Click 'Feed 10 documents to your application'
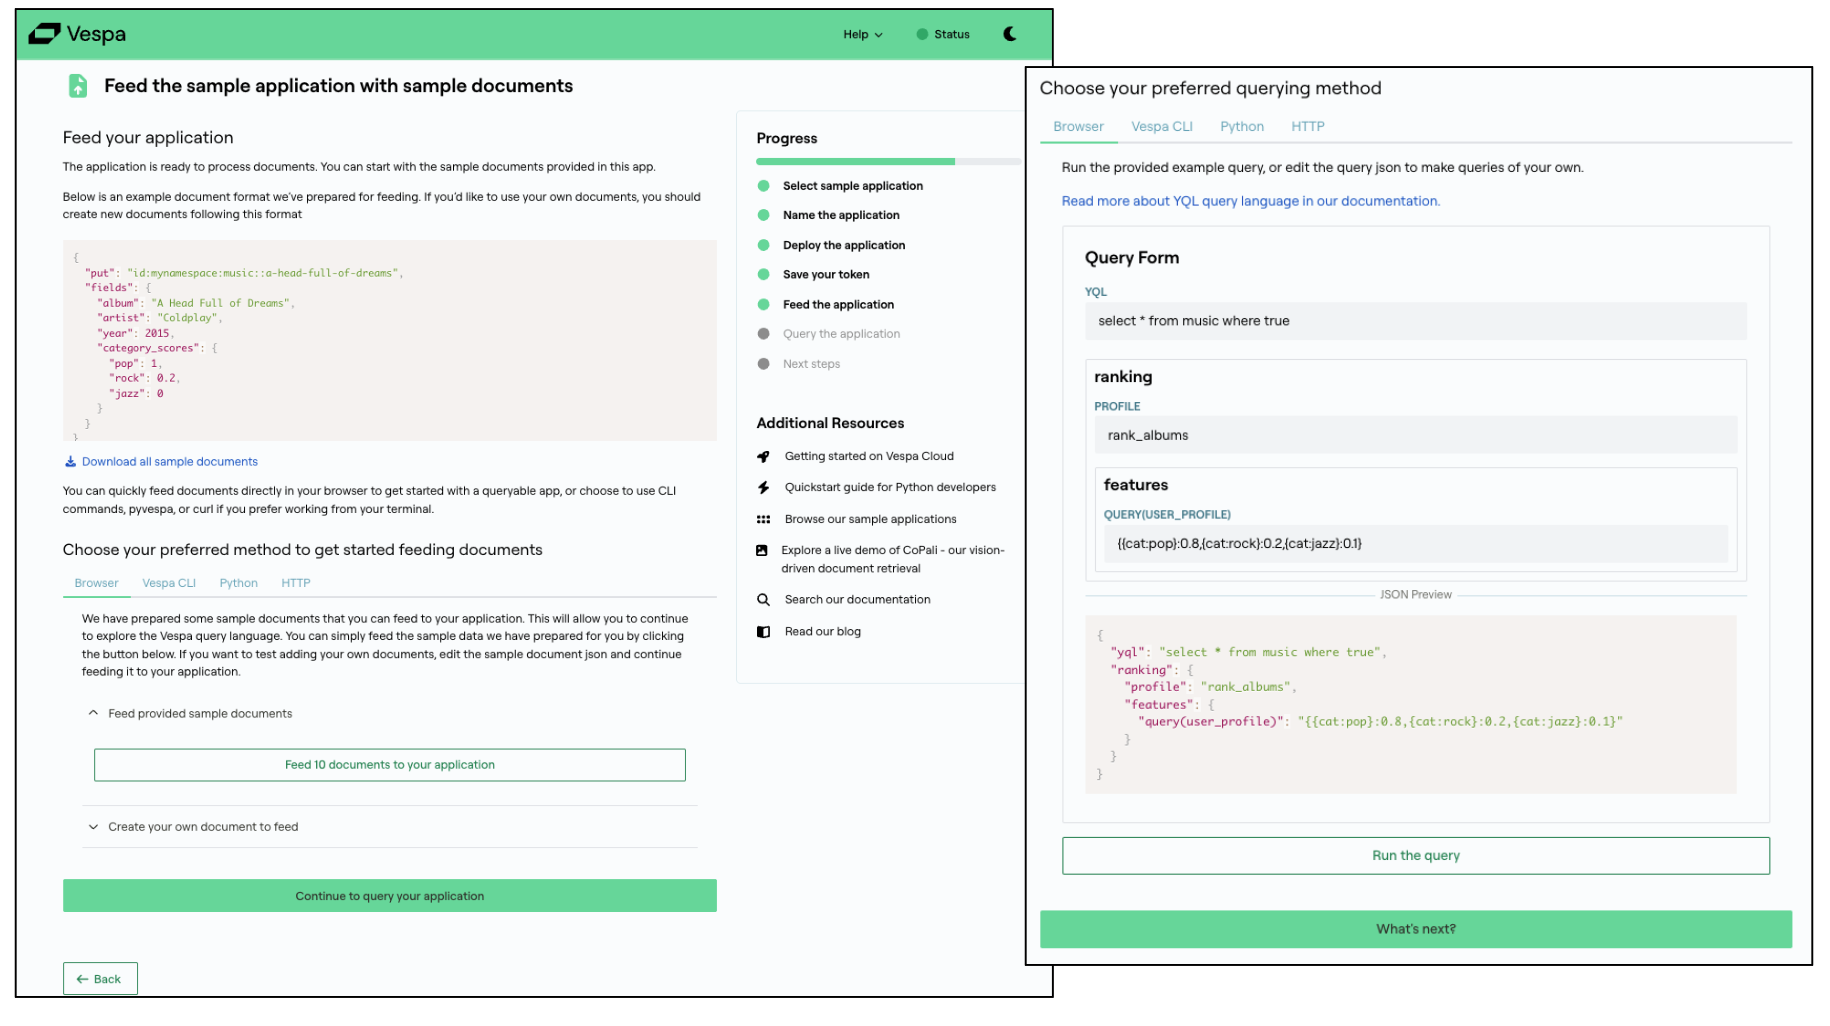This screenshot has width=1830, height=1026. point(389,764)
